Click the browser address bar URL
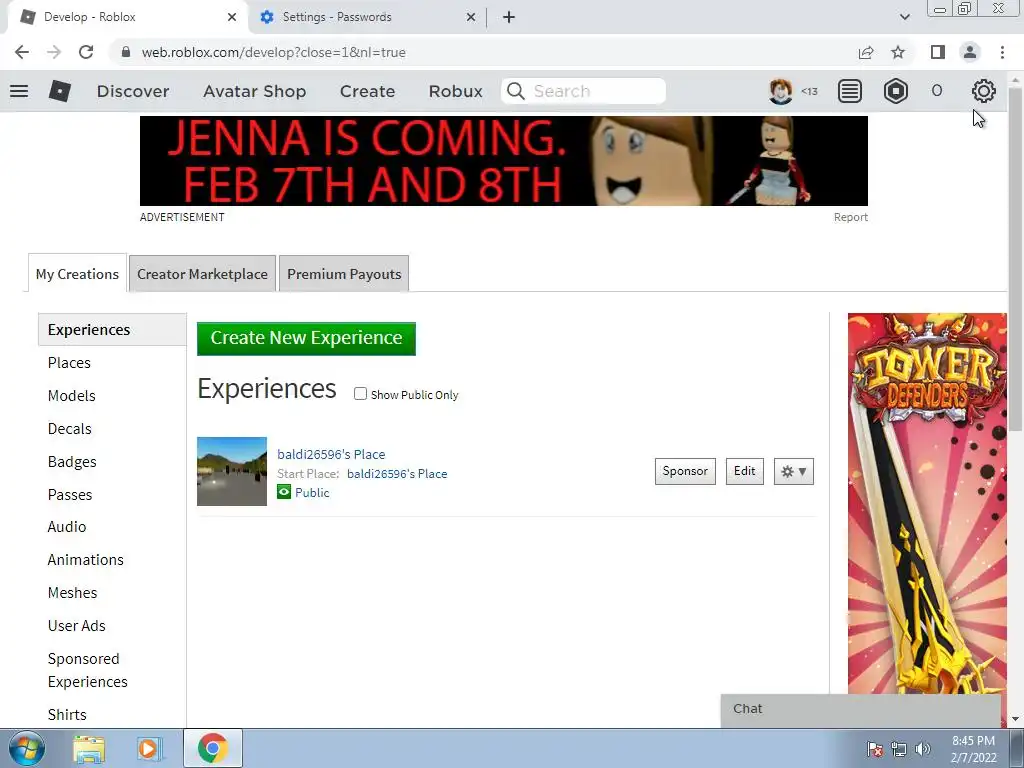 [274, 52]
